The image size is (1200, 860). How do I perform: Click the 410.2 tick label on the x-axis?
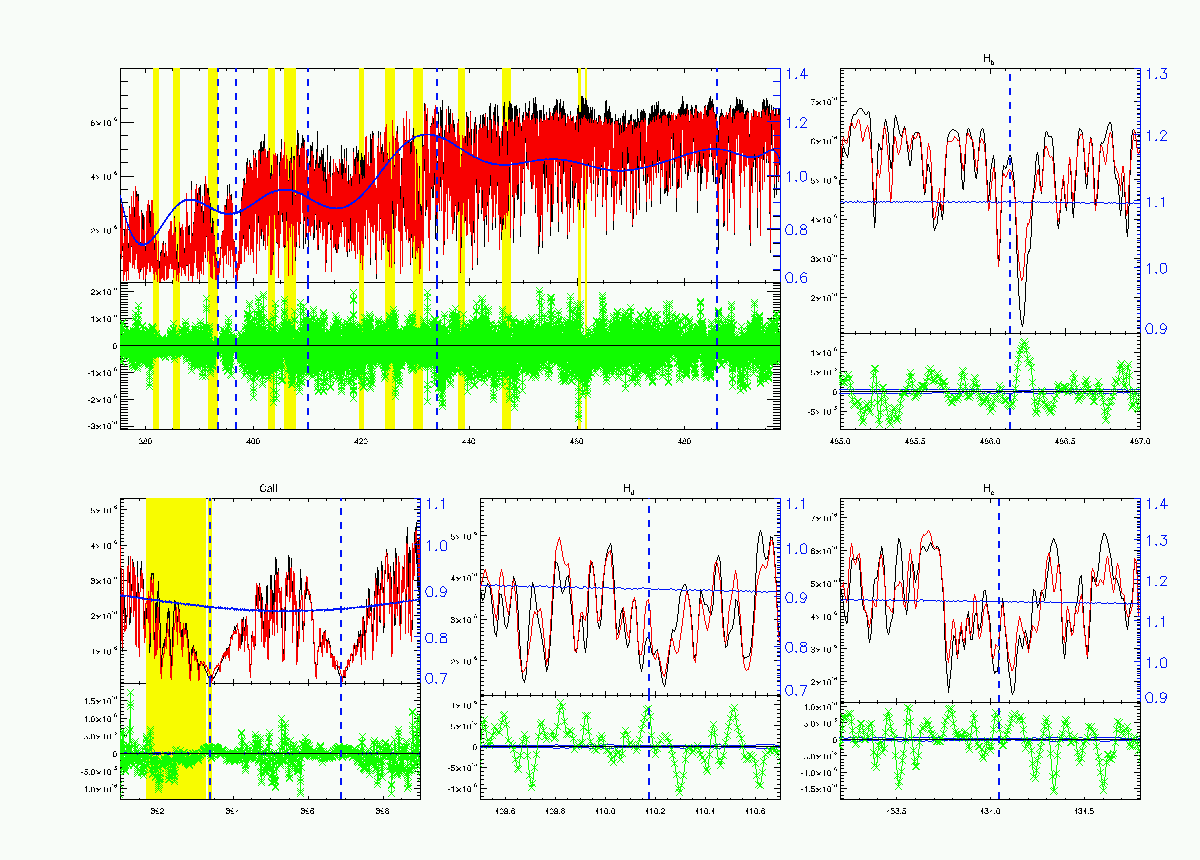(654, 810)
